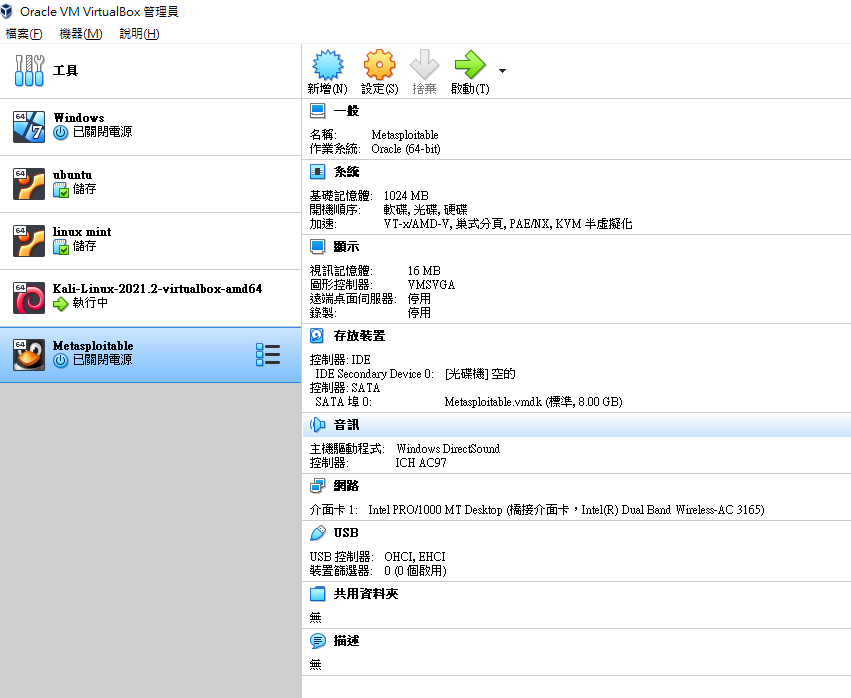Viewport: 851px width, 698px height.
Task: Click the 存放裝置 storage disk icon
Action: [317, 335]
